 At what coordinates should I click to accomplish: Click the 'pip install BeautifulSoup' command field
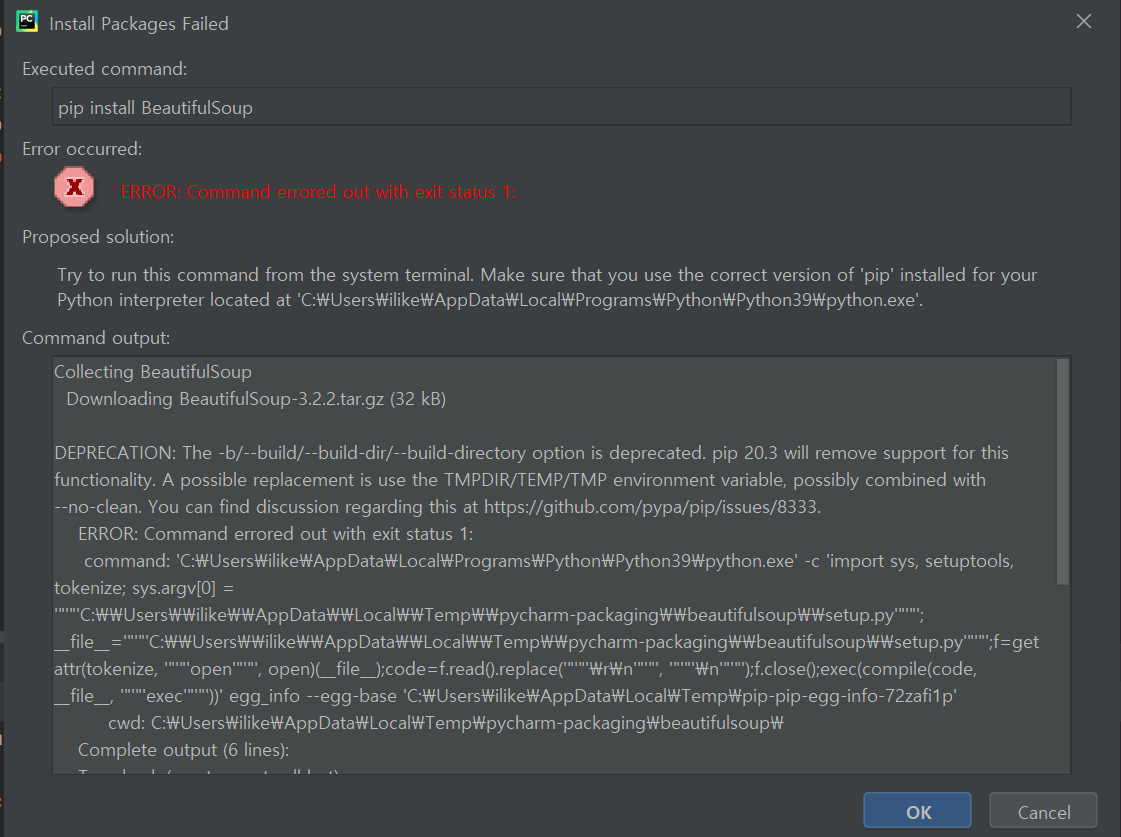point(560,107)
